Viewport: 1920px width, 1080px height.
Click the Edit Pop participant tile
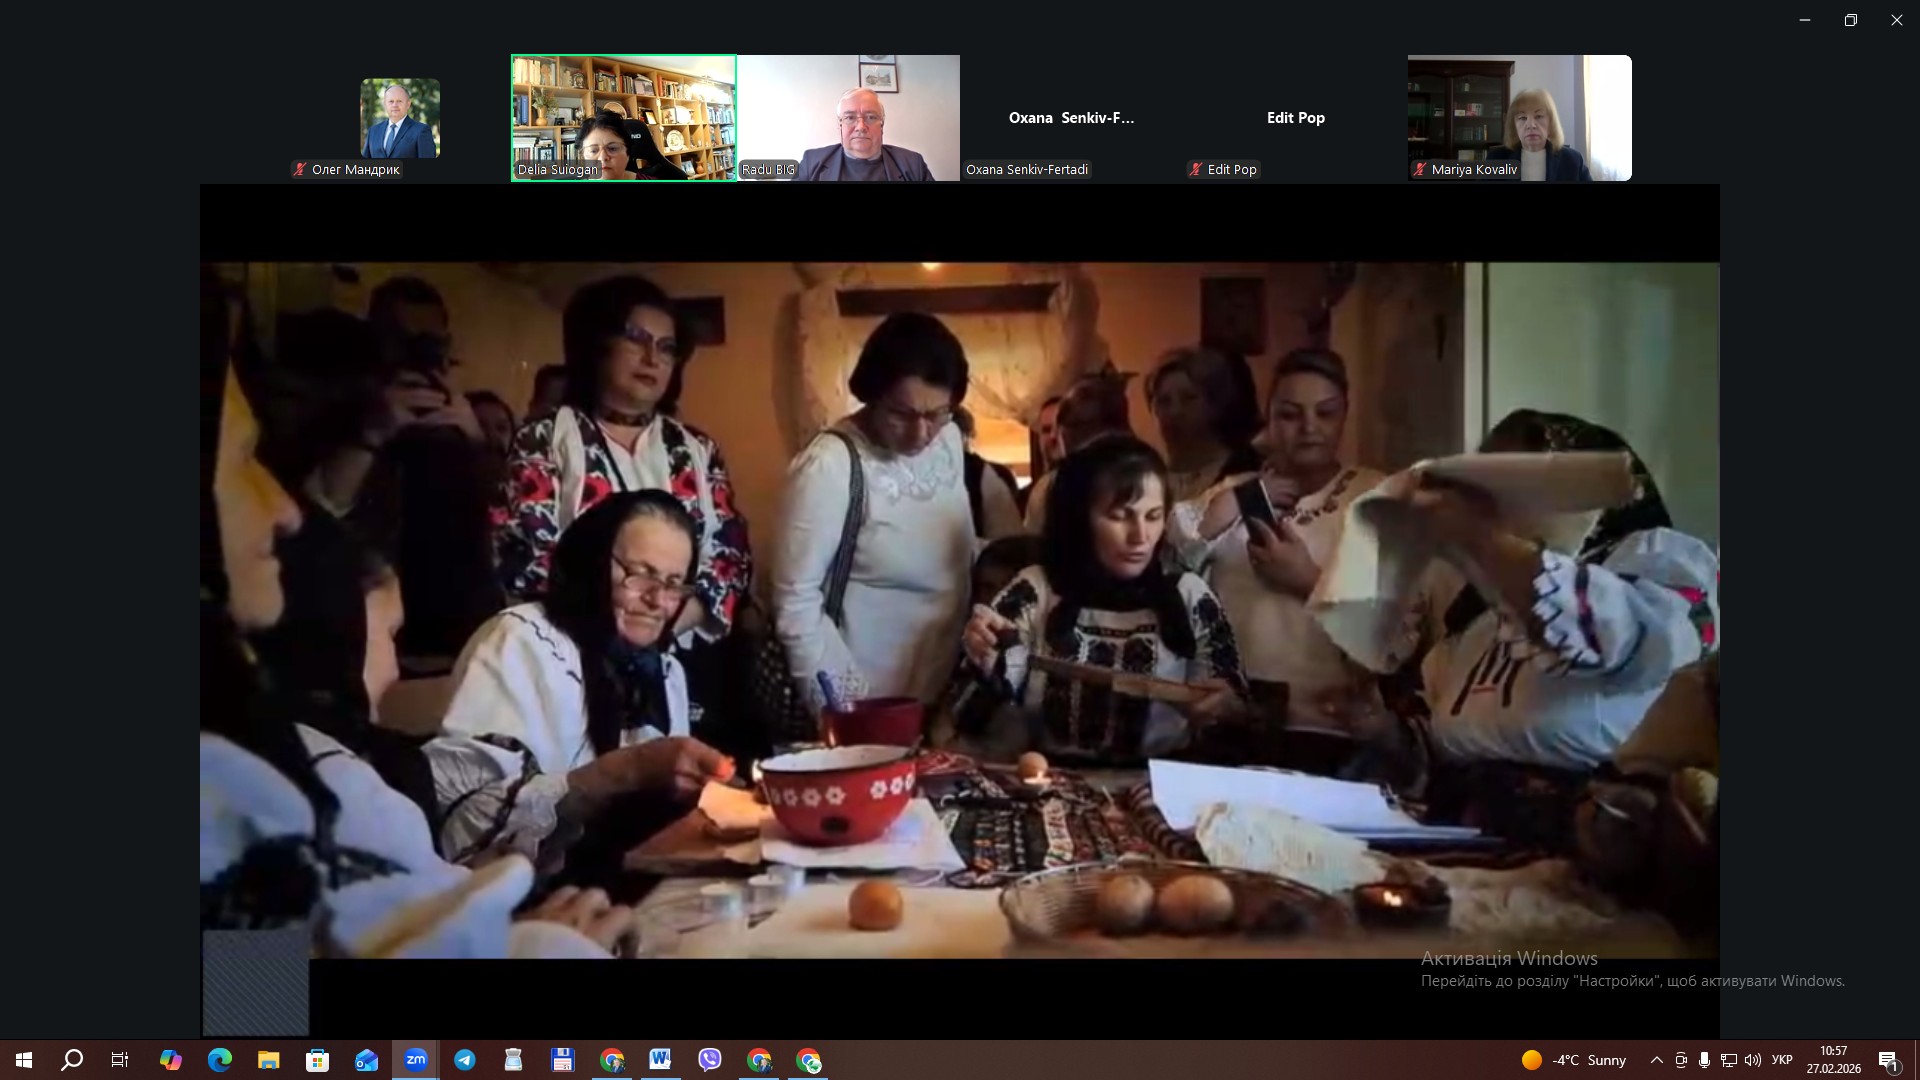click(1295, 118)
